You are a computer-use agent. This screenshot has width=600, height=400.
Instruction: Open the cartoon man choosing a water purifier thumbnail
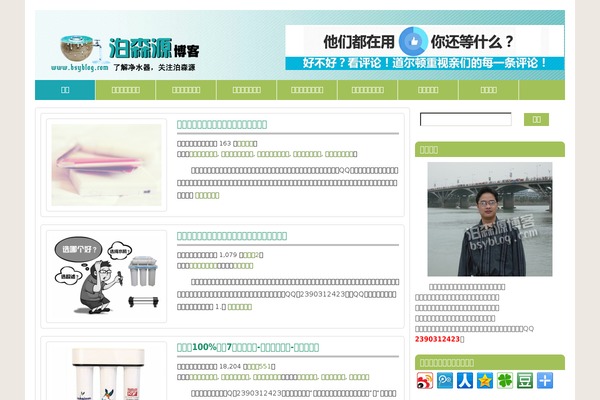pos(106,276)
